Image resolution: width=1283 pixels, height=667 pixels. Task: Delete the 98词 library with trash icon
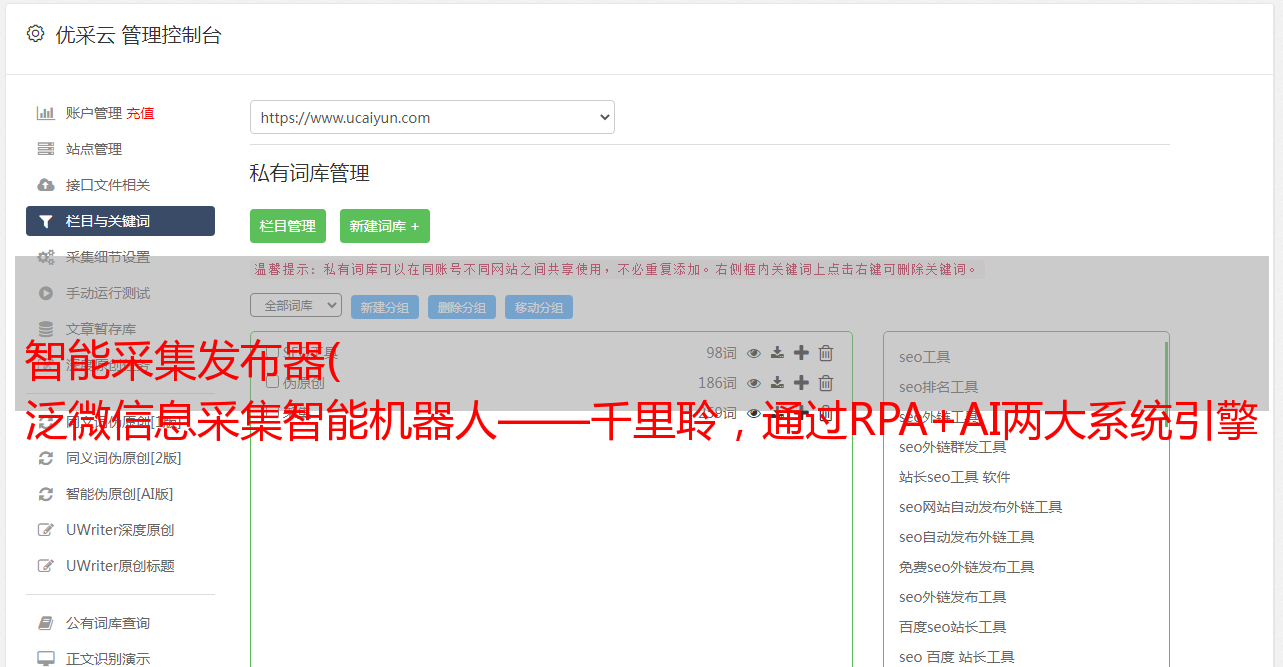tap(826, 353)
